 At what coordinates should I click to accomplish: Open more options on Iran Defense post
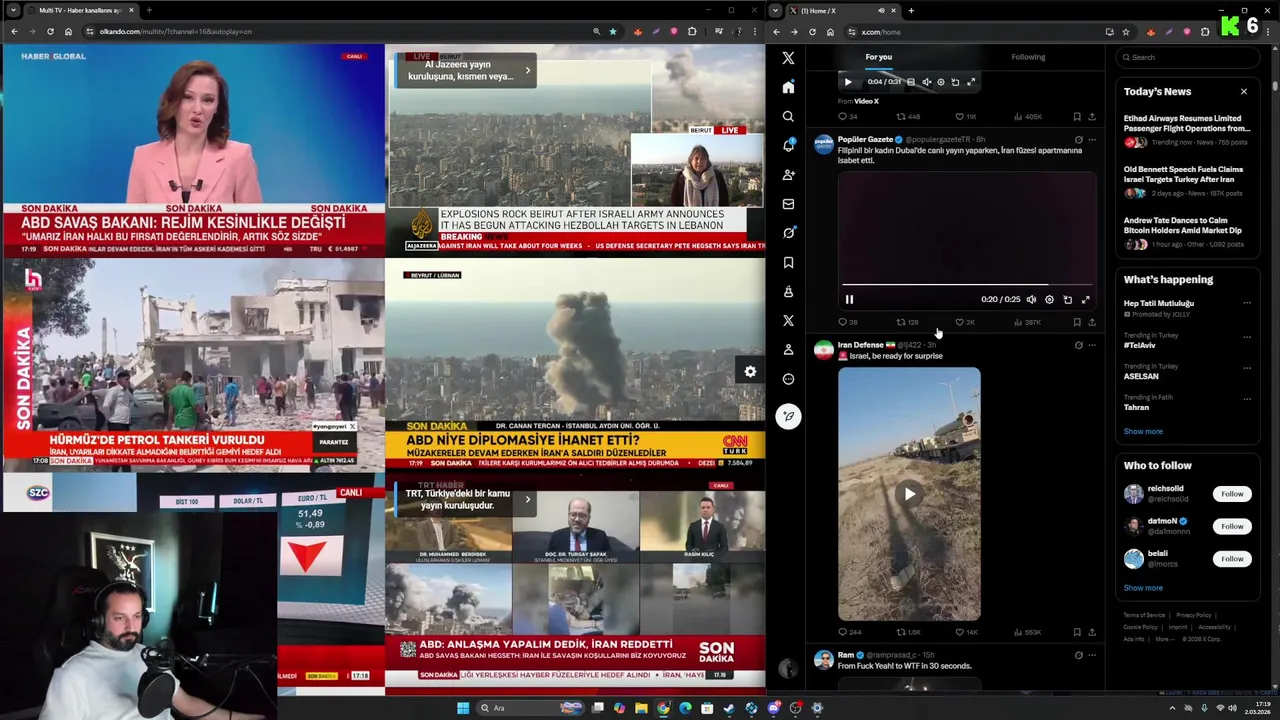pyautogui.click(x=1091, y=345)
